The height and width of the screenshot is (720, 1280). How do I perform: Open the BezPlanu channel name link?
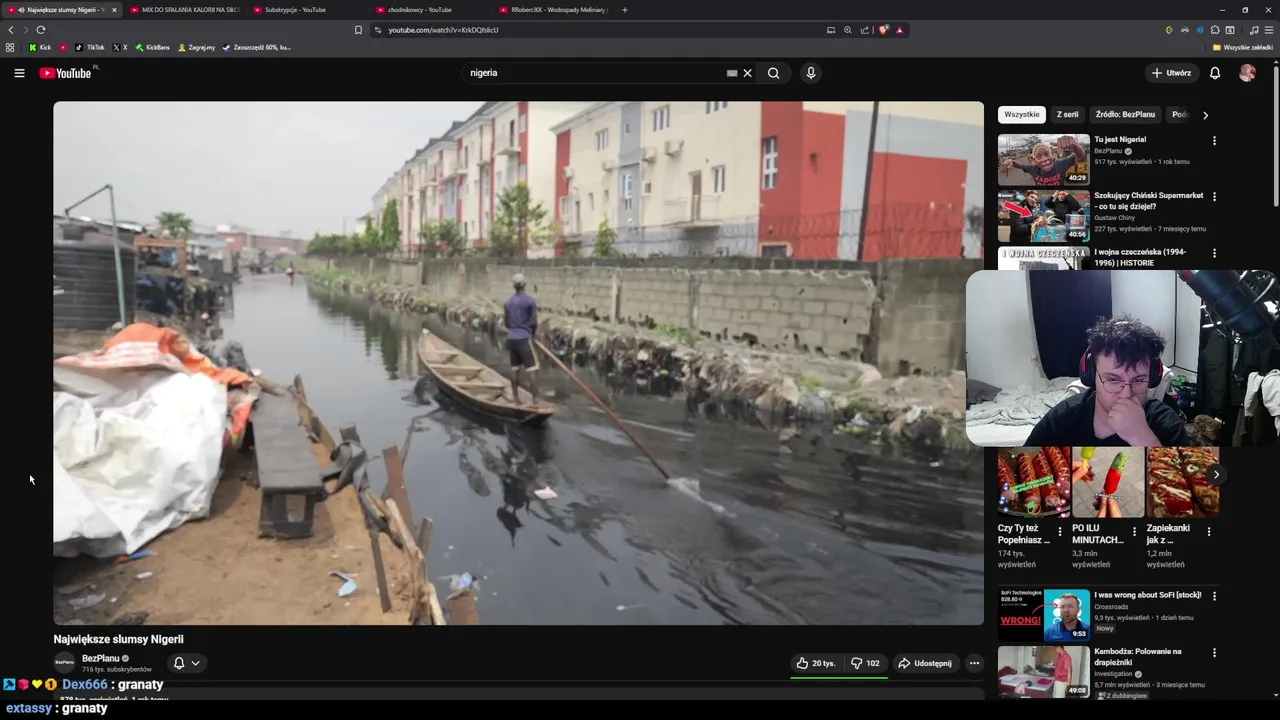(100, 658)
